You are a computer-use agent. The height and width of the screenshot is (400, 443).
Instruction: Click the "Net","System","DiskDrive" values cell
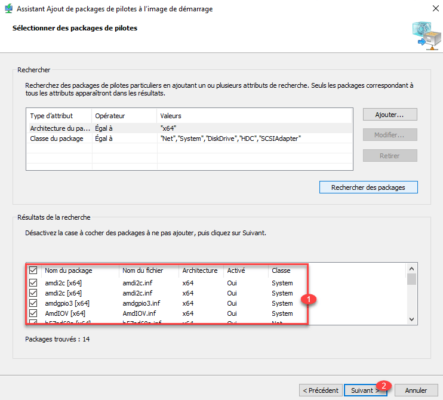pyautogui.click(x=231, y=139)
